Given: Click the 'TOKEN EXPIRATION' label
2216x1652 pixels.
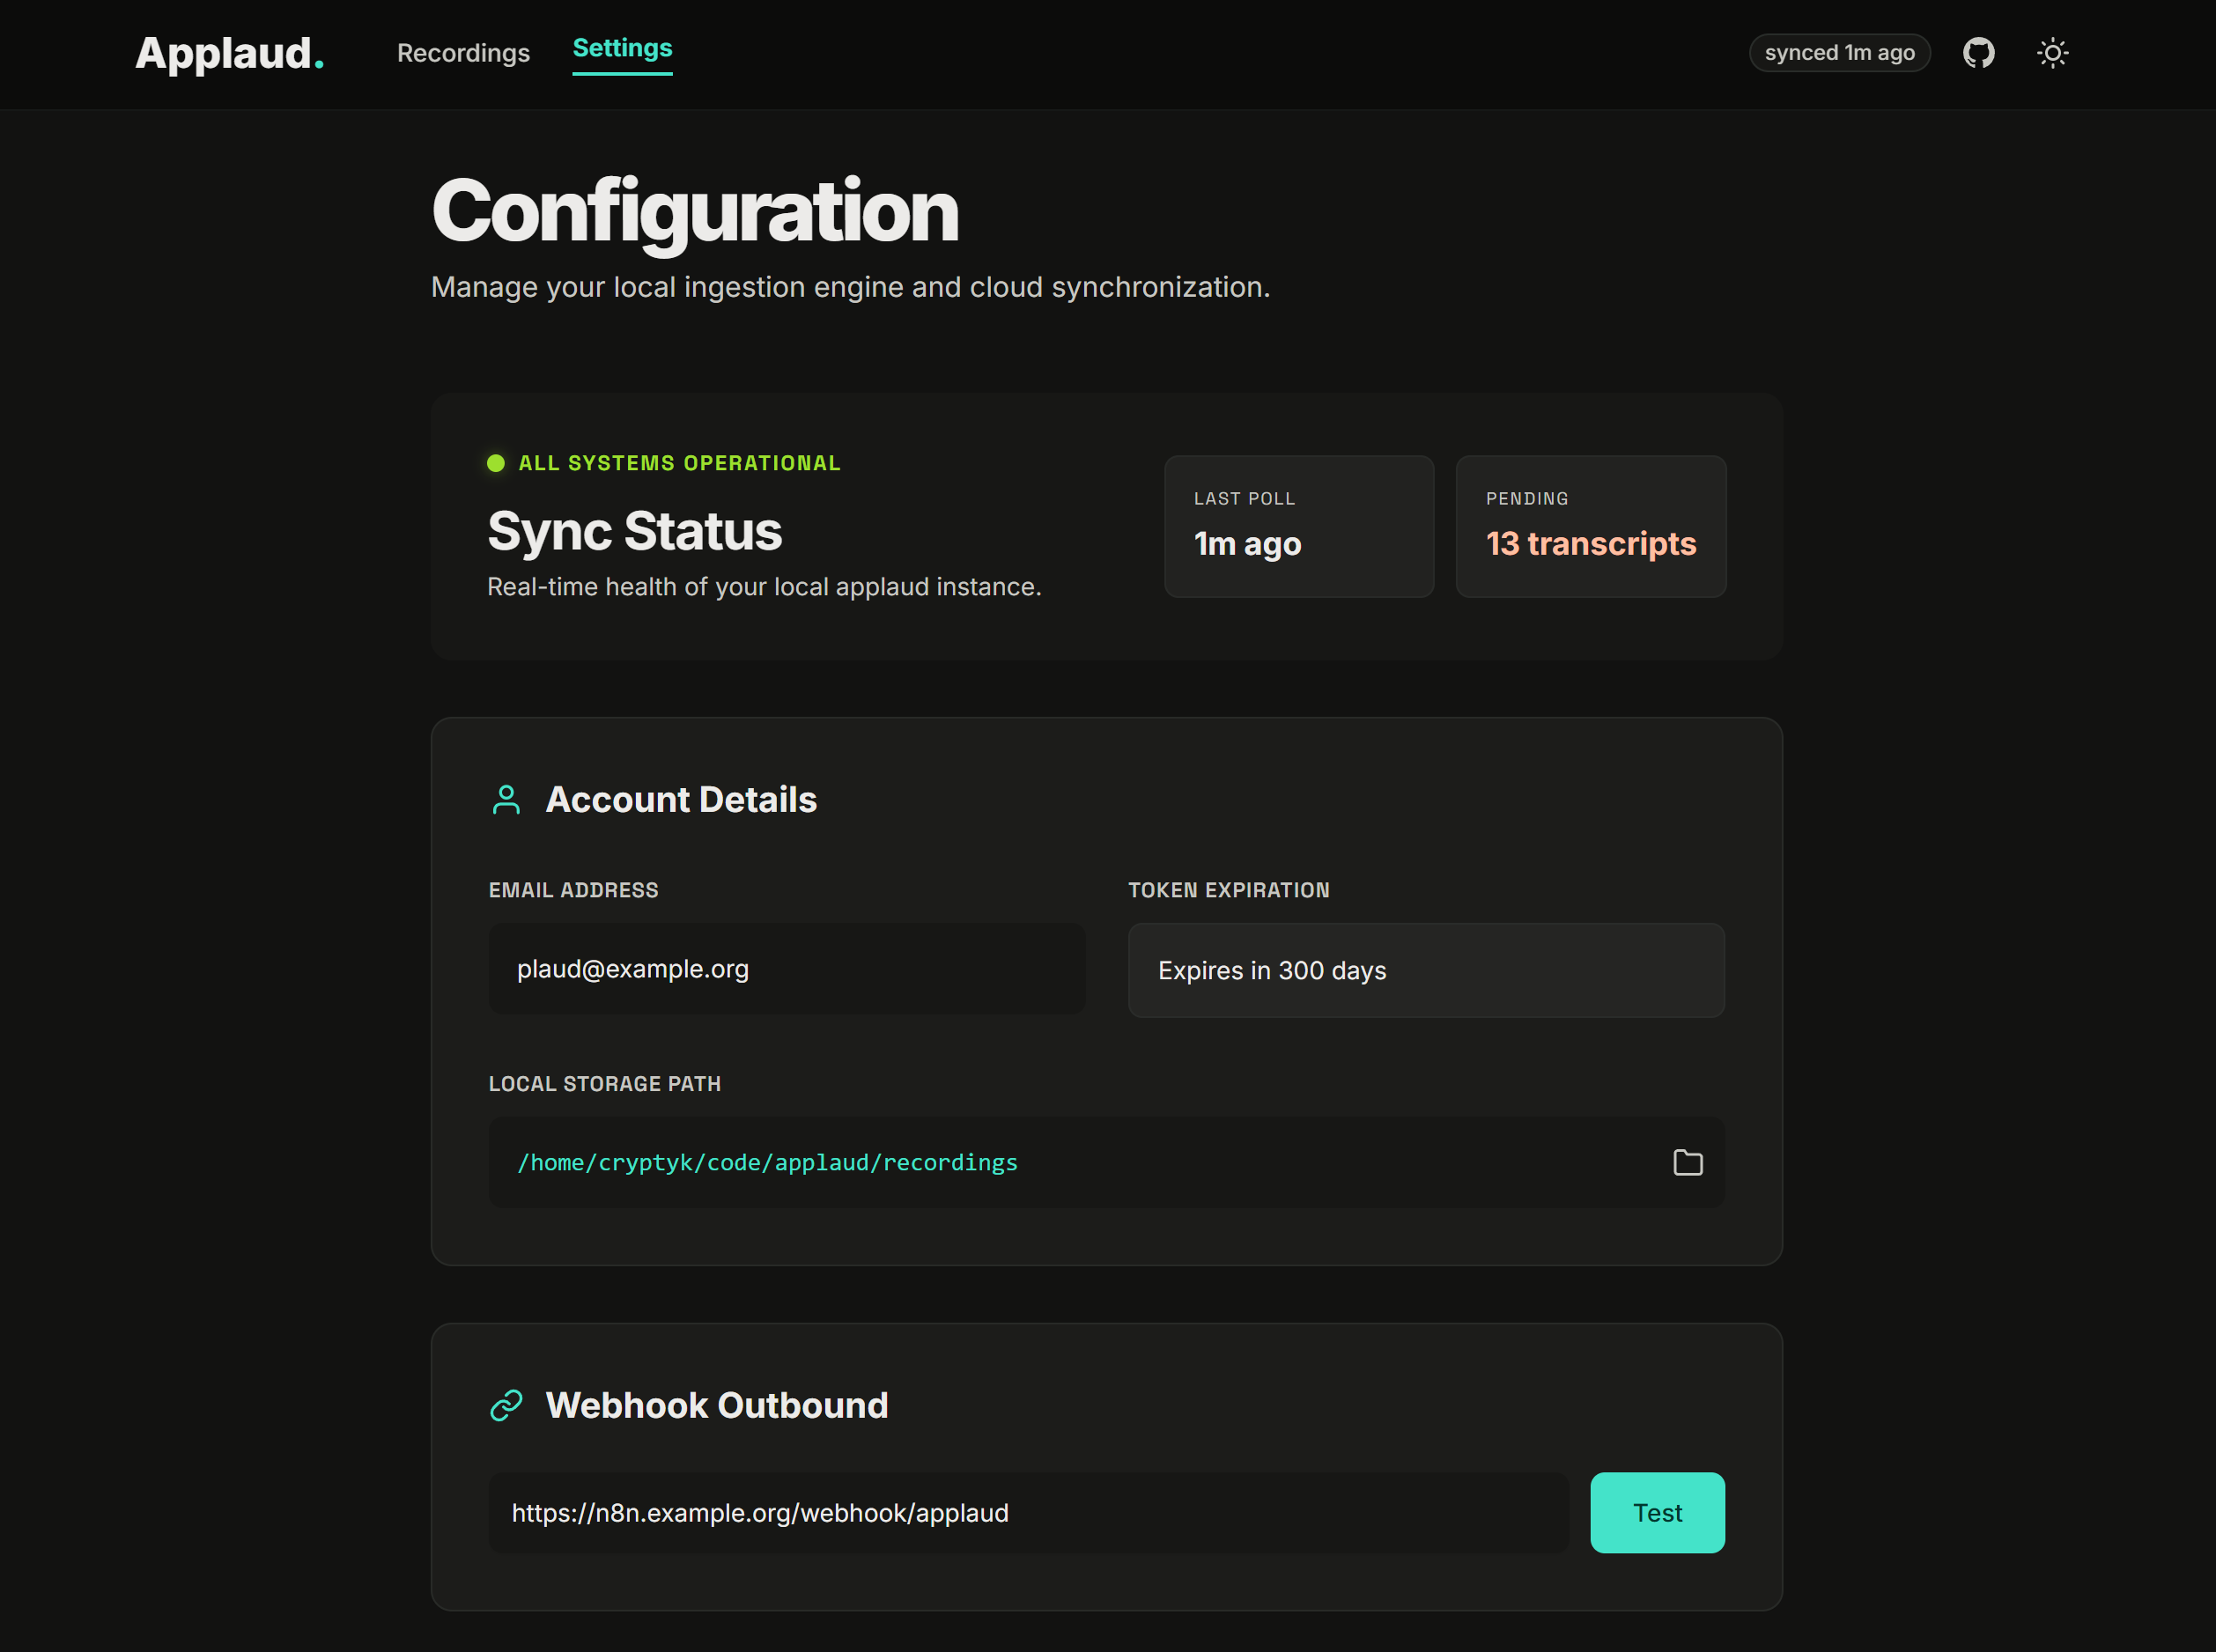Looking at the screenshot, I should 1229,890.
